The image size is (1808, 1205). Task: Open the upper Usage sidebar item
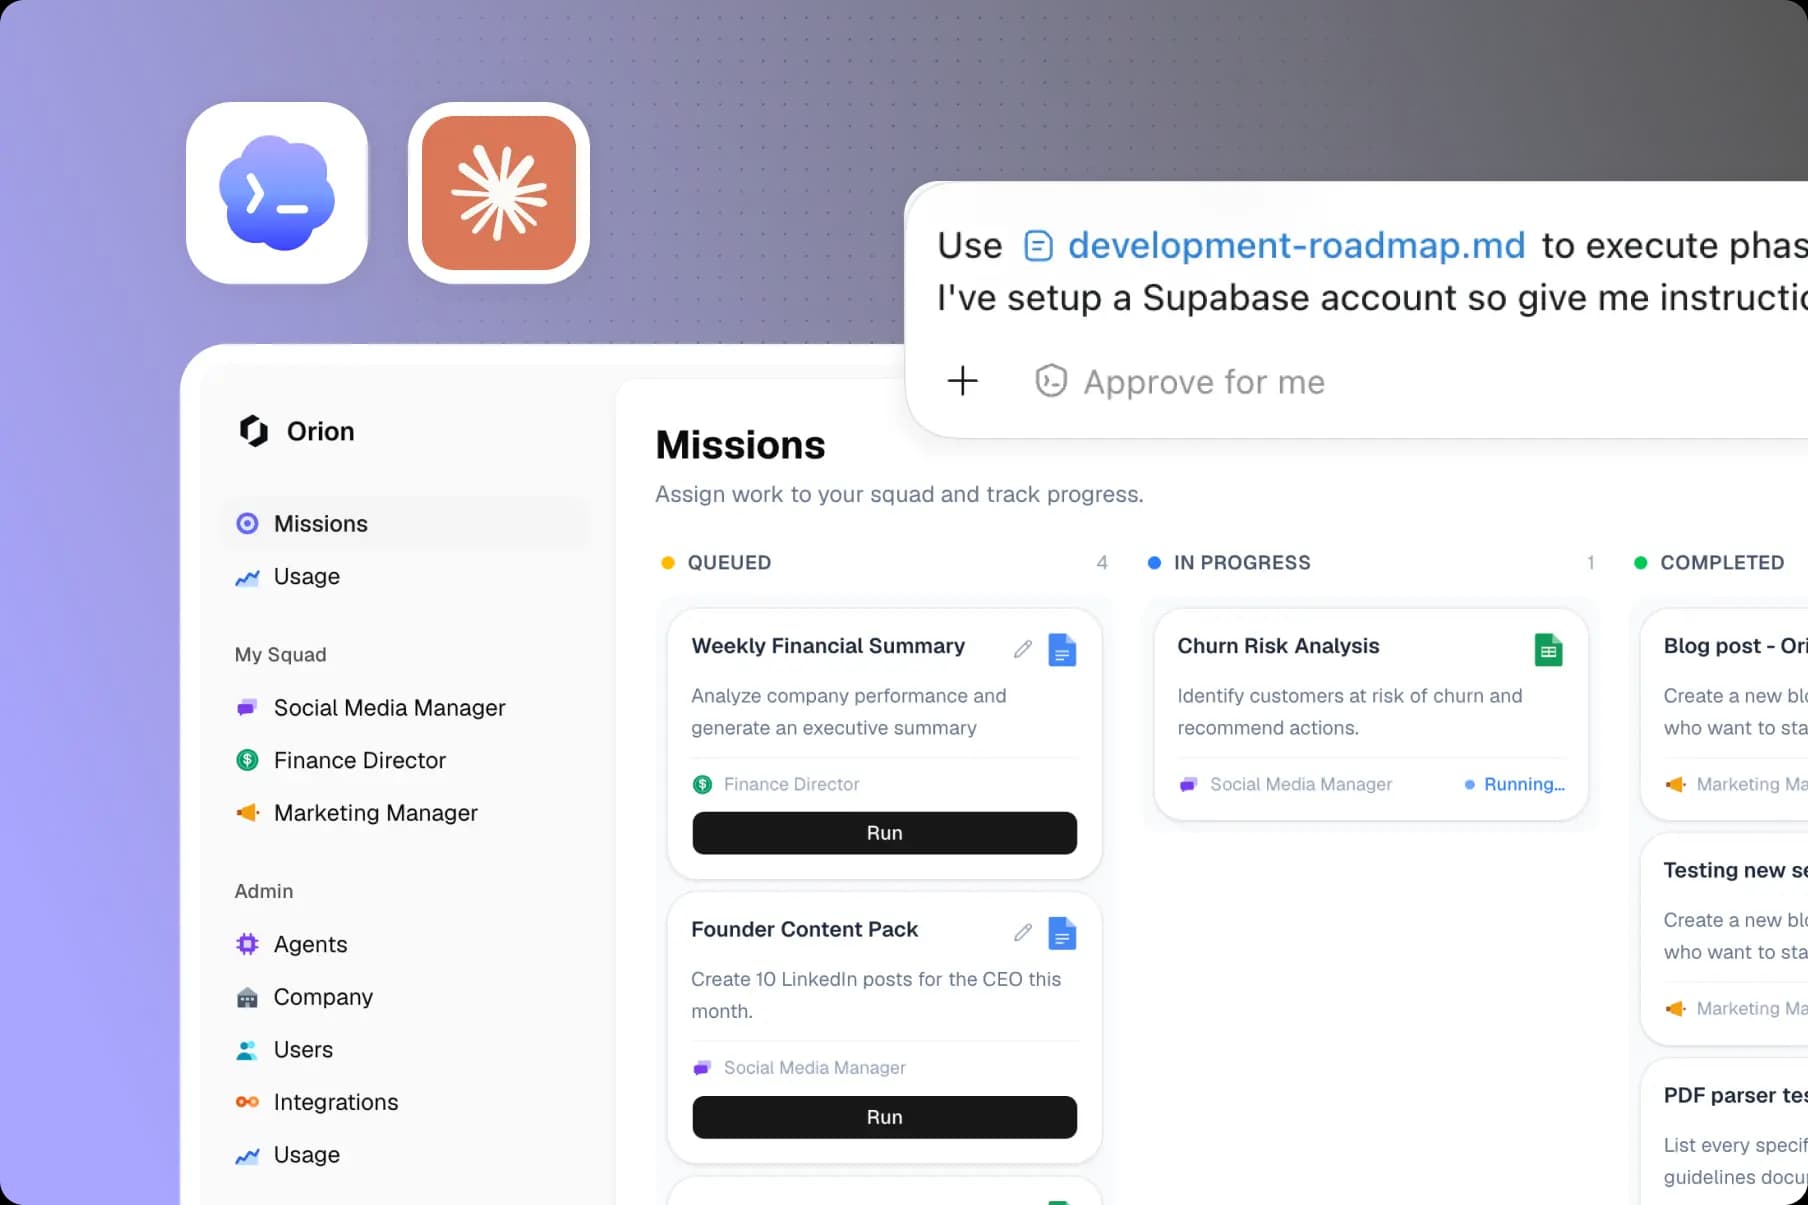[x=405, y=576]
